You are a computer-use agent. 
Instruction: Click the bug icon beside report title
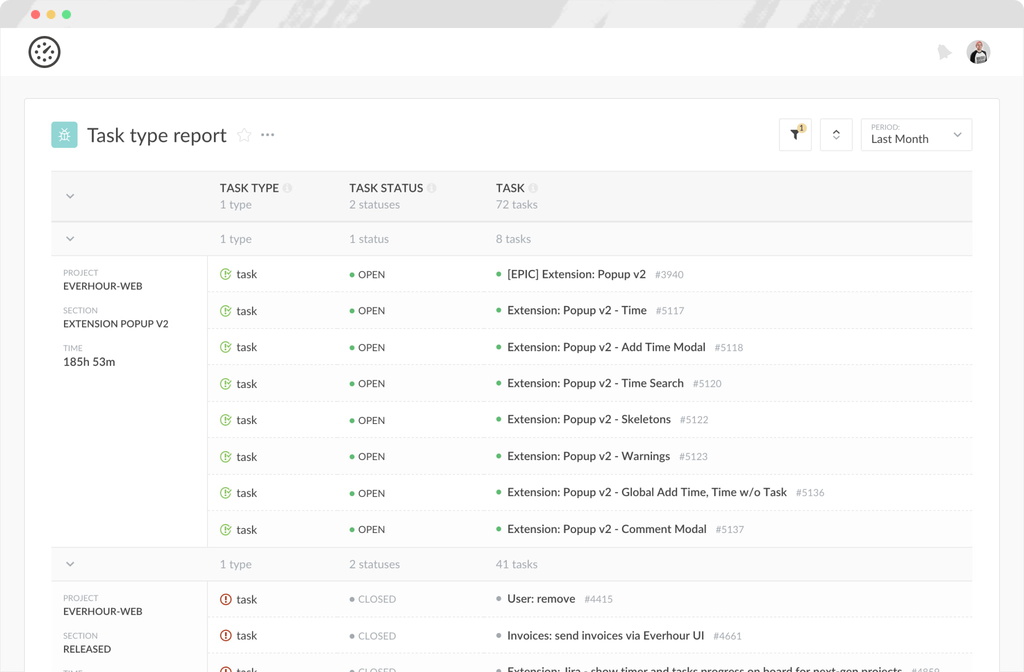64,134
